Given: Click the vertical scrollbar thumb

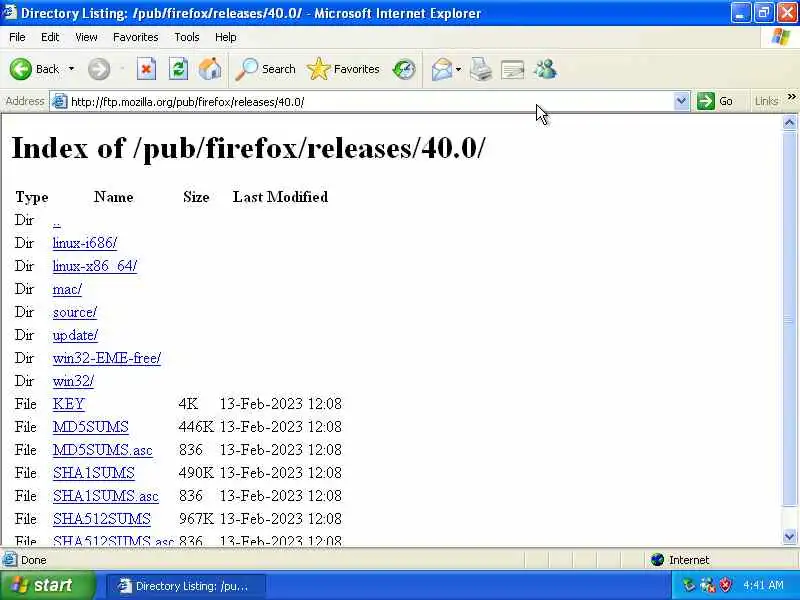Looking at the screenshot, I should click(789, 319).
